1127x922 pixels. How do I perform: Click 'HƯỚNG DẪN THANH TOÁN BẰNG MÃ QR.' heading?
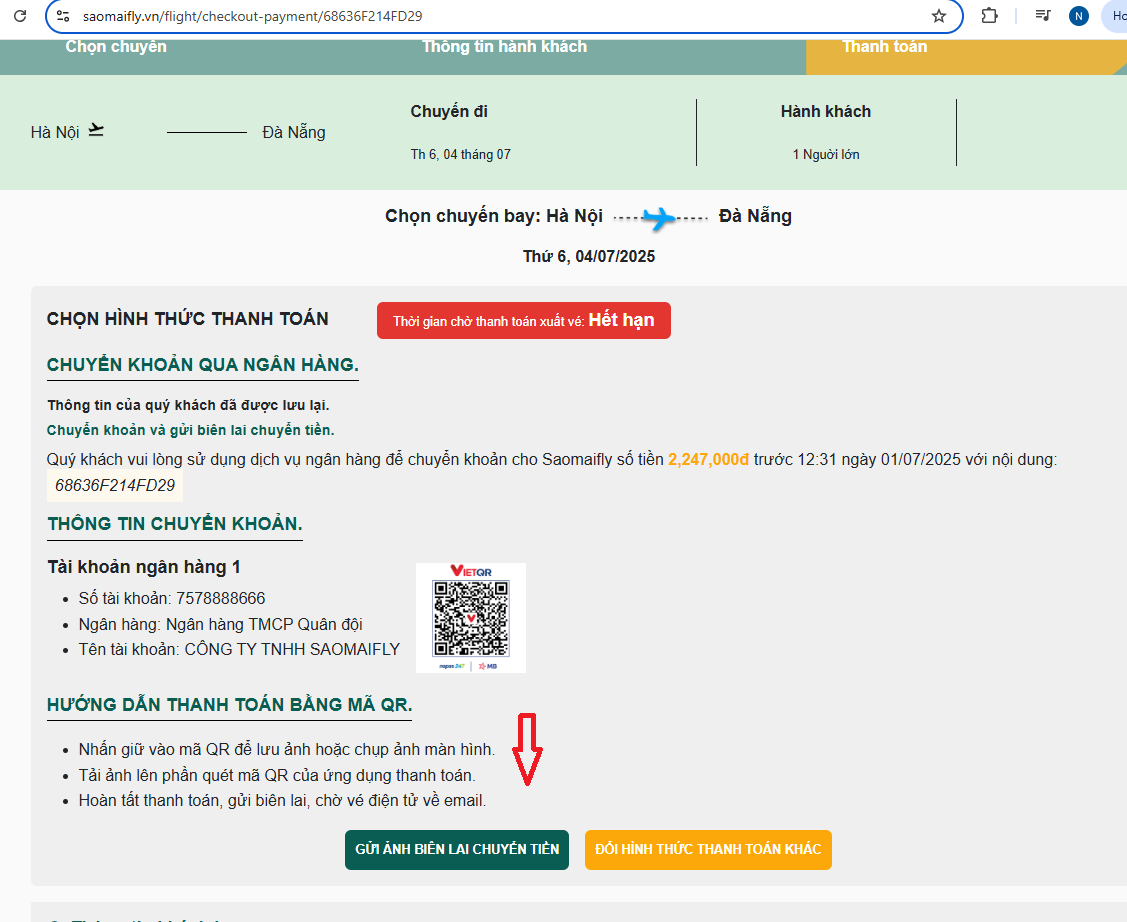229,705
